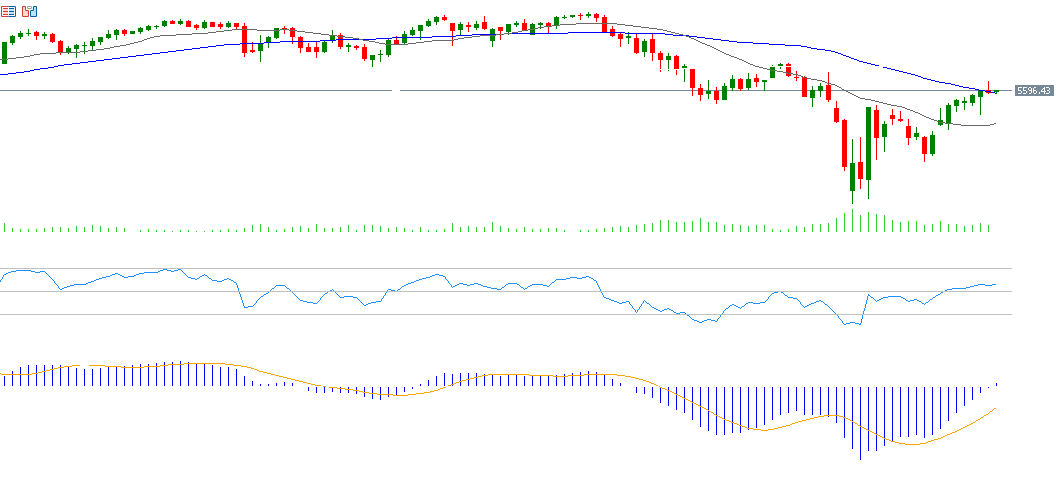Click the one-click trading panel icon
Image resolution: width=1058 pixels, height=487 pixels.
tap(30, 10)
